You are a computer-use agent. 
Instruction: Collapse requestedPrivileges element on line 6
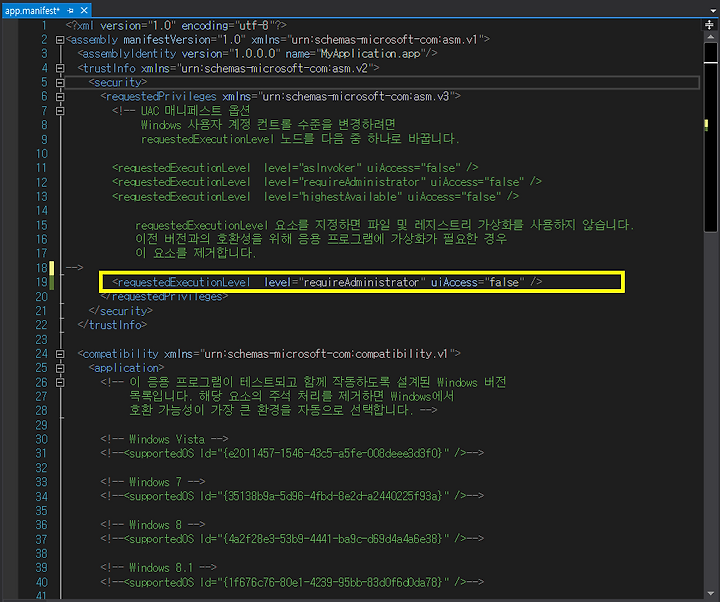click(x=60, y=97)
